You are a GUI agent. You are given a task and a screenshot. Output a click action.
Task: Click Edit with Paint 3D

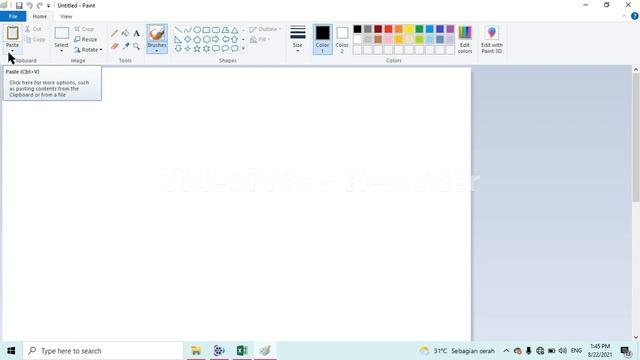pyautogui.click(x=492, y=39)
